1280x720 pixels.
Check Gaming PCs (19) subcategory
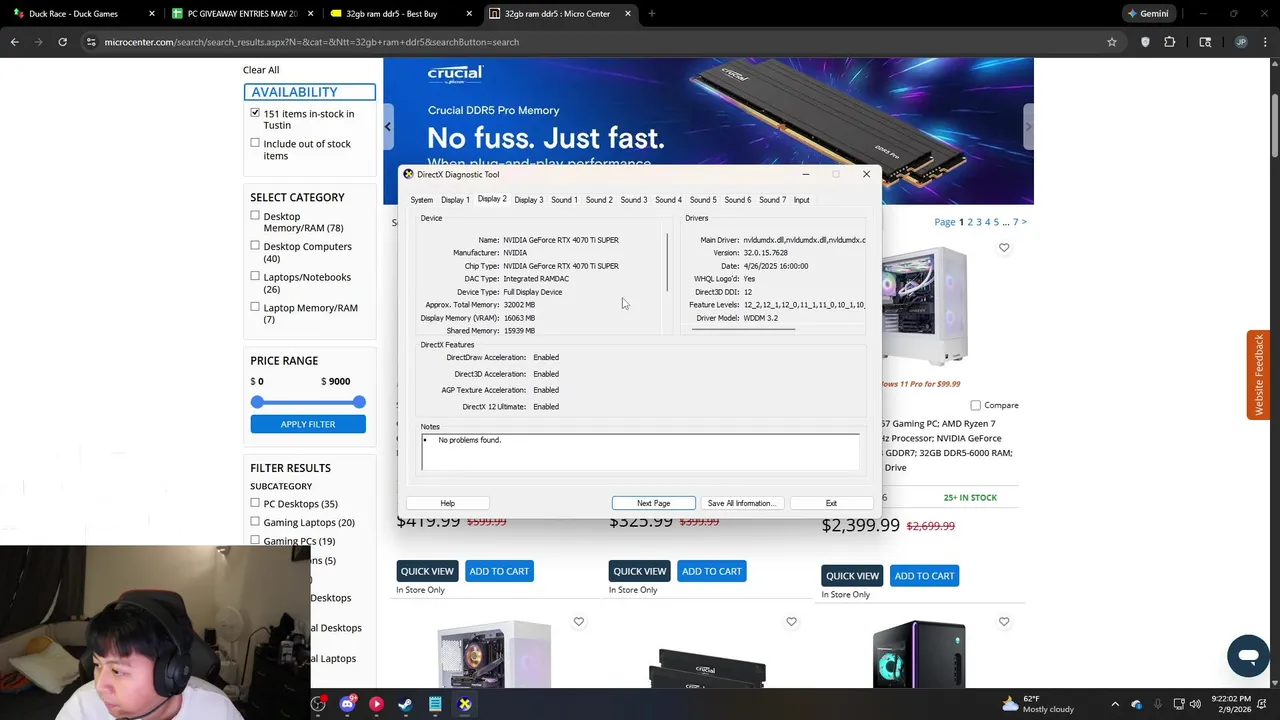coord(255,540)
